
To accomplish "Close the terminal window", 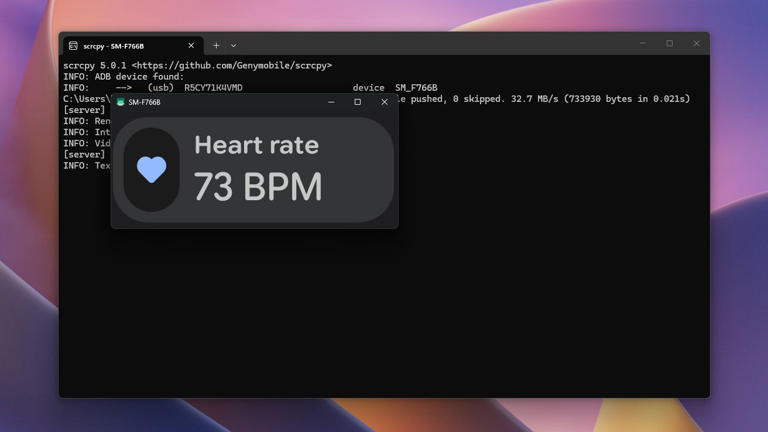I will (696, 44).
